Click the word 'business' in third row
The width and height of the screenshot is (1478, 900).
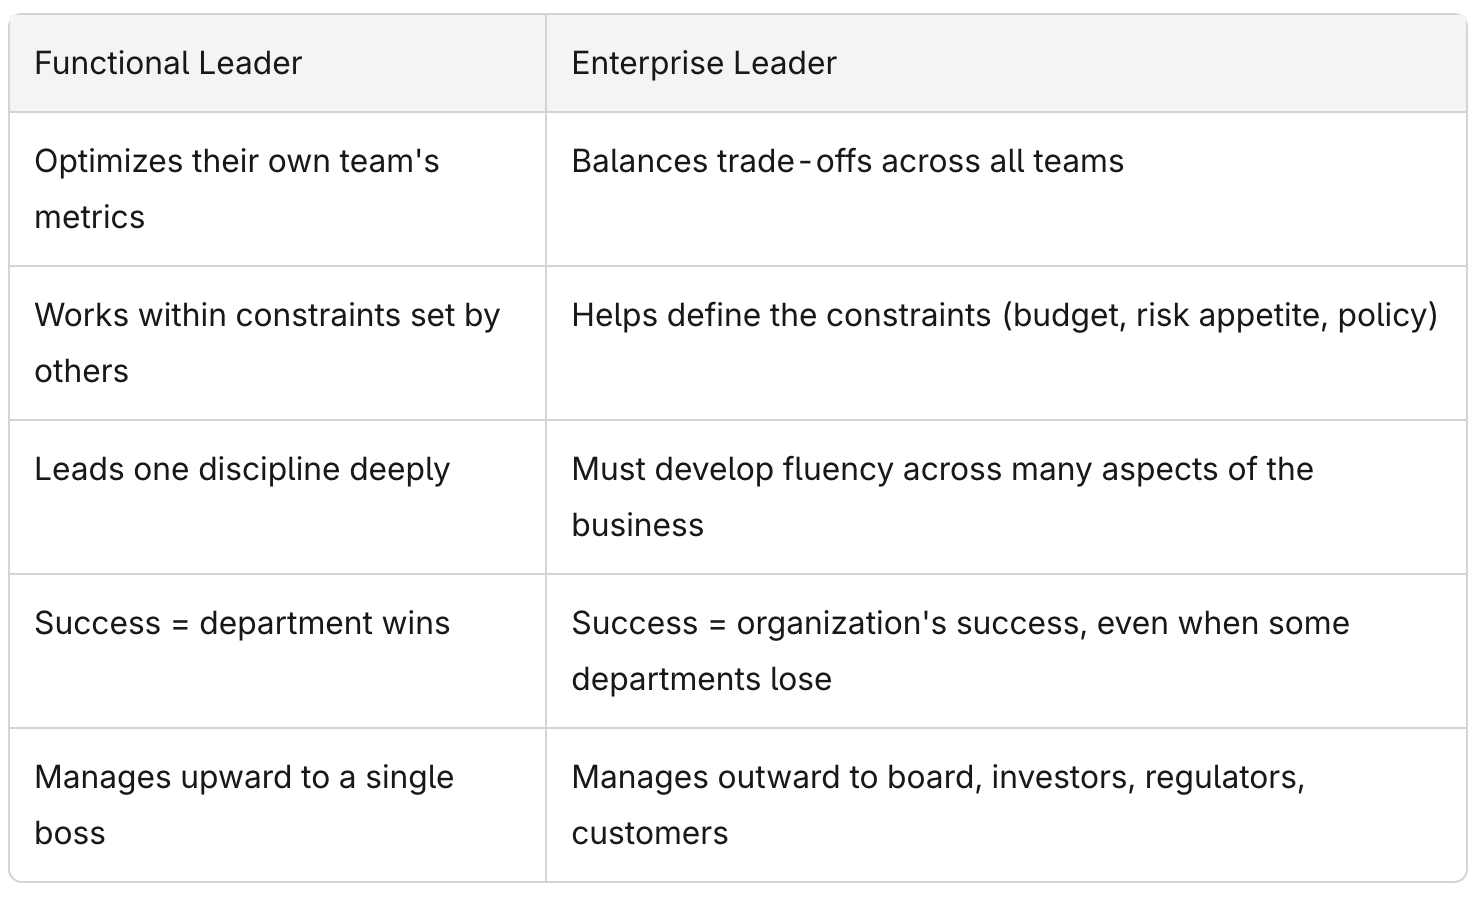coord(638,525)
